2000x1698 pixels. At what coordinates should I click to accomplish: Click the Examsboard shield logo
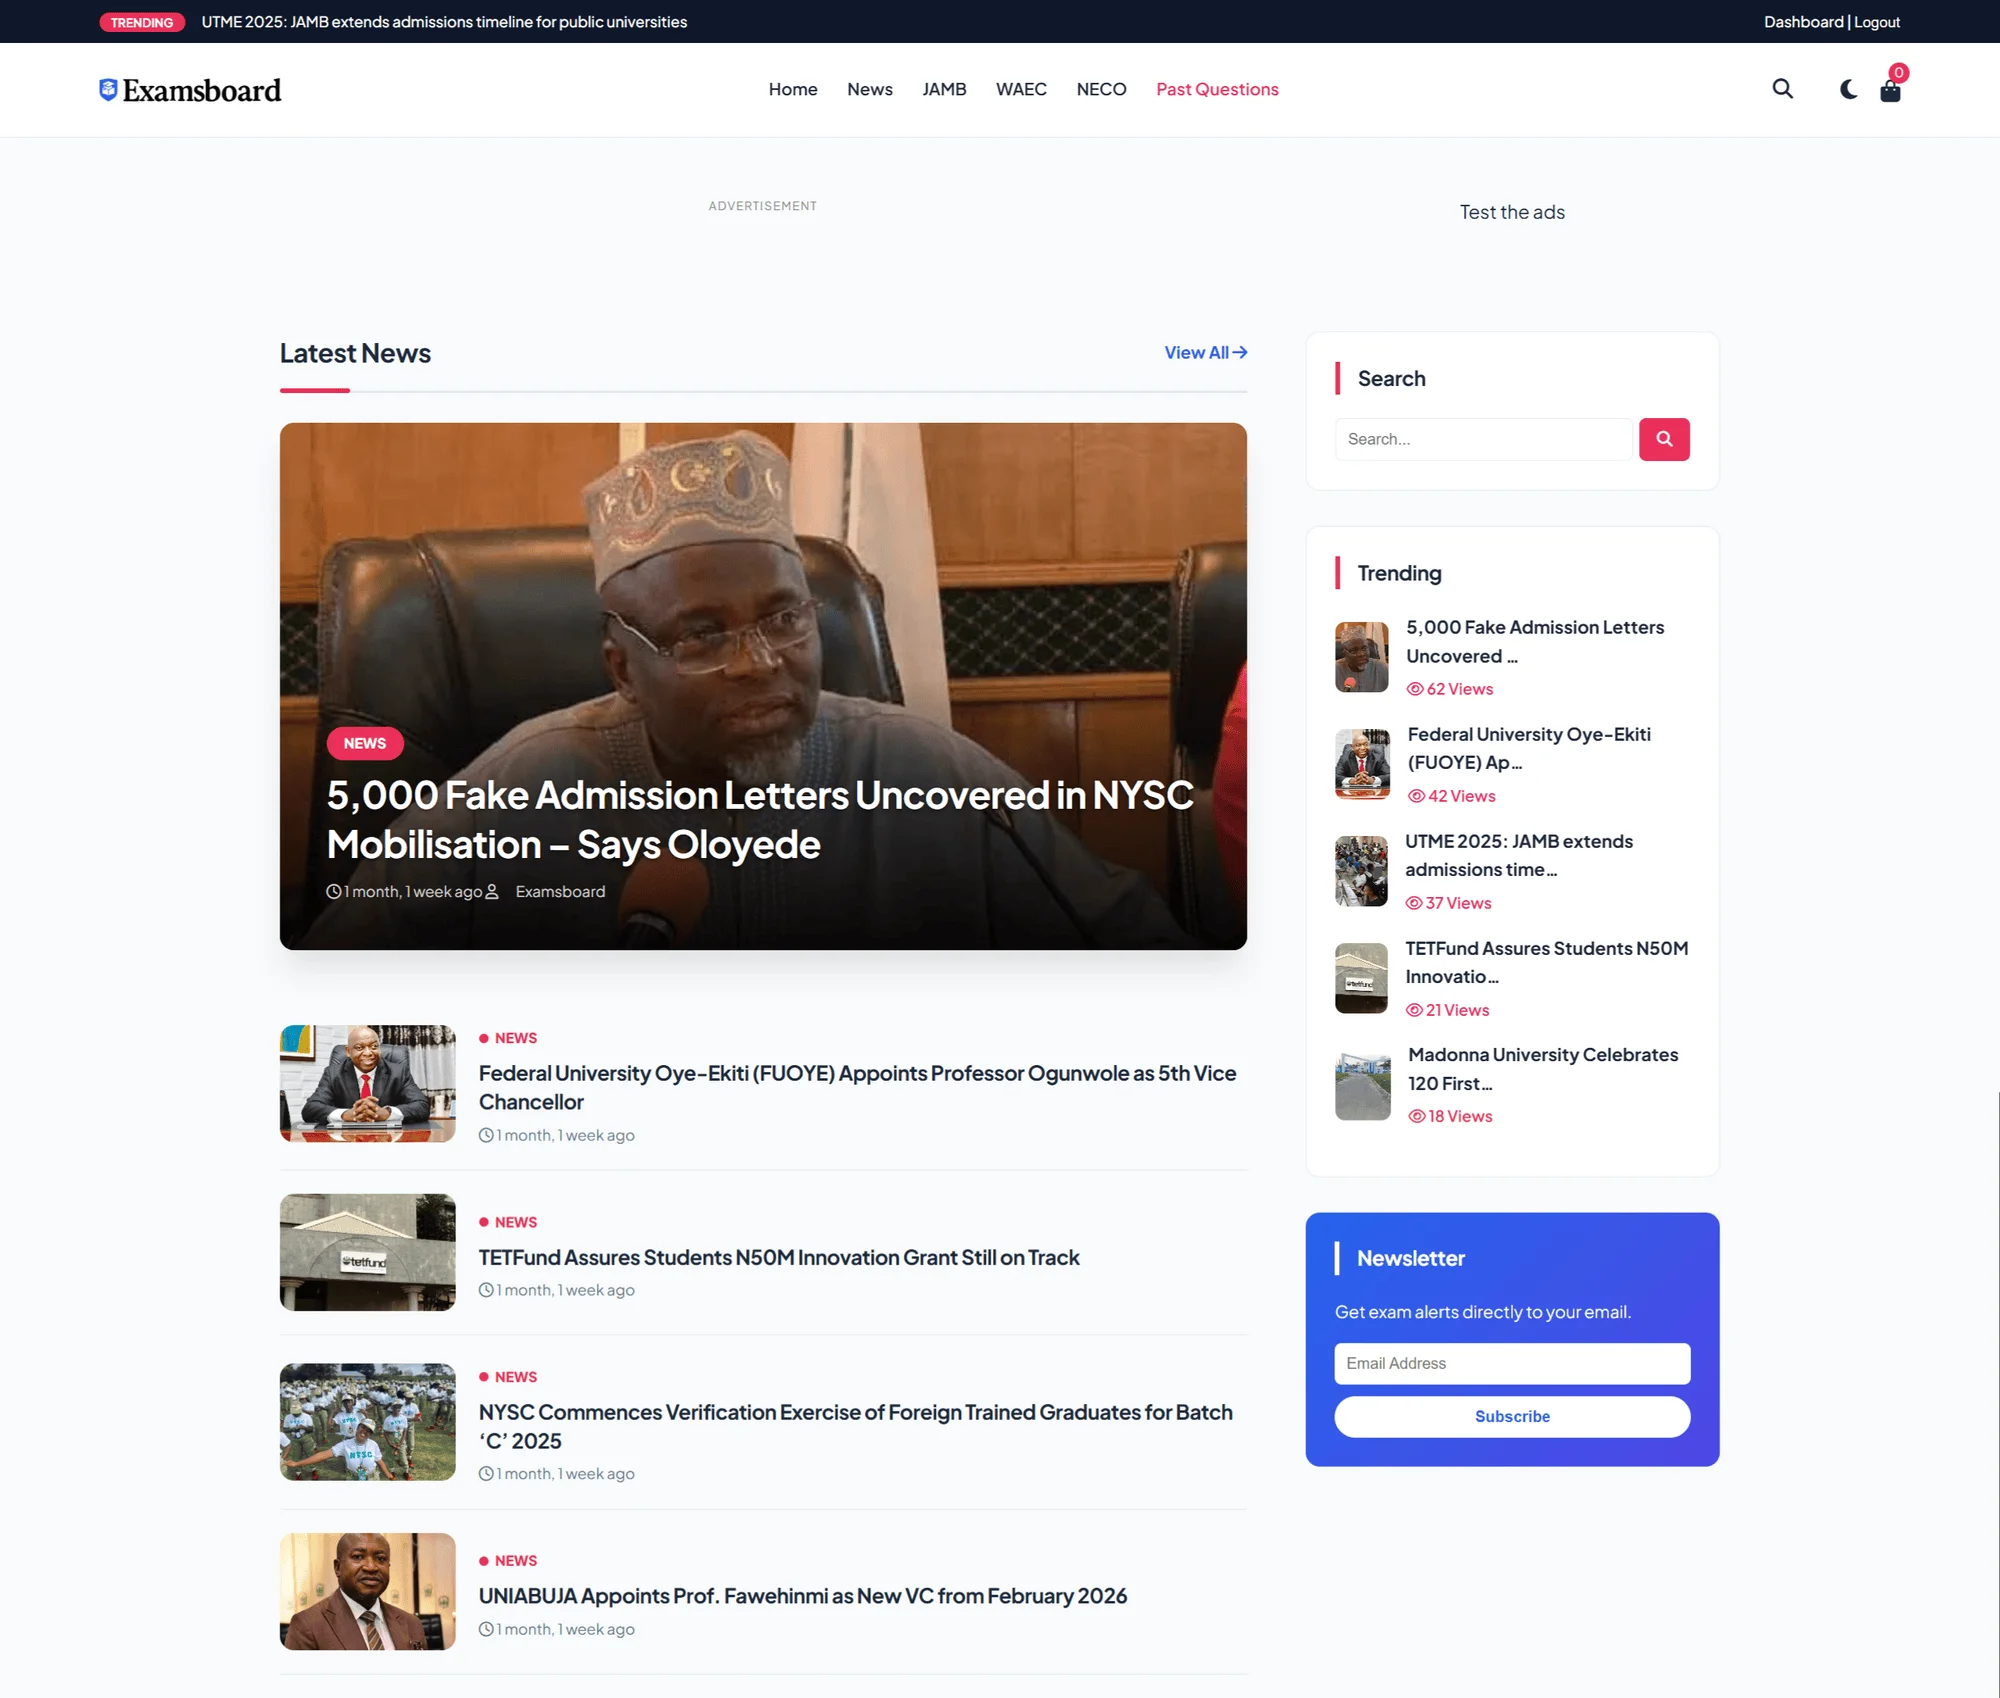coord(106,88)
